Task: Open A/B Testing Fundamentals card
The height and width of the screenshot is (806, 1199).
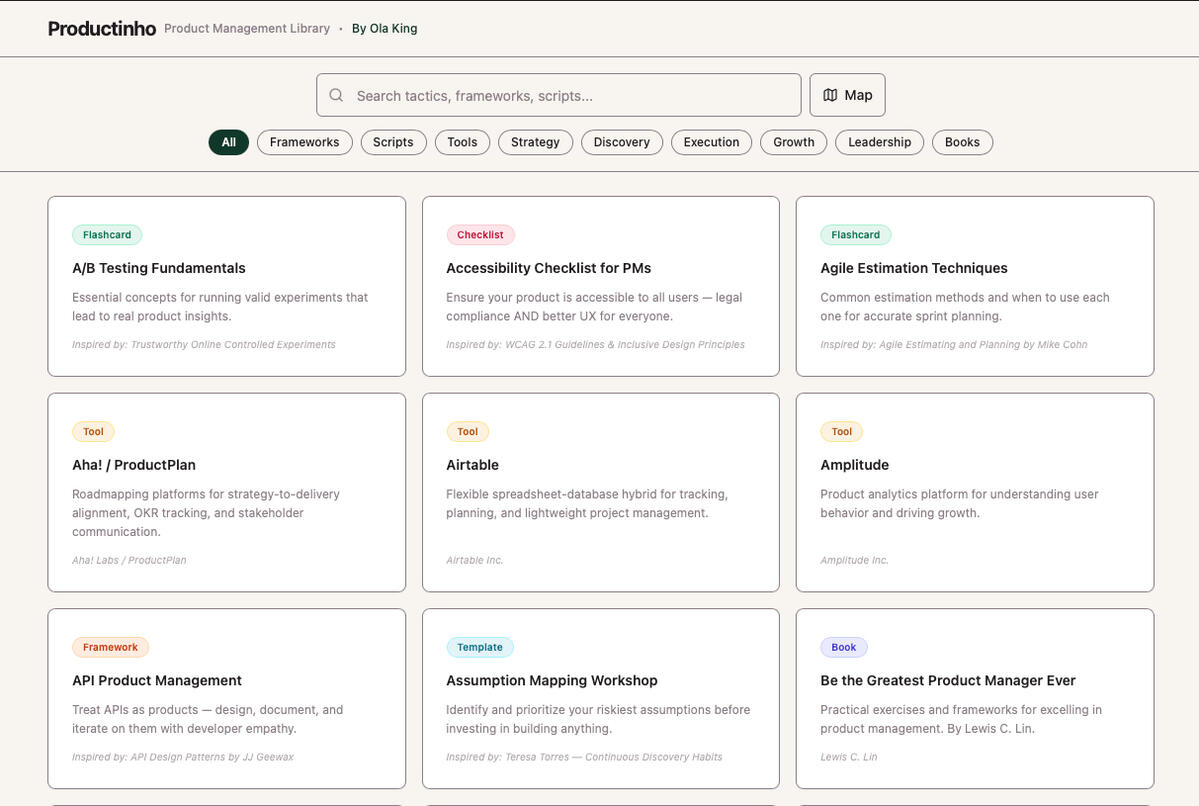Action: pos(226,286)
